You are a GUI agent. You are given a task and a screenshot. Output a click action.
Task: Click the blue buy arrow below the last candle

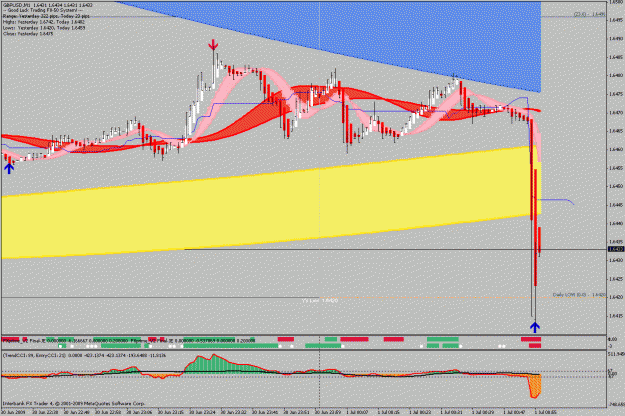click(535, 327)
